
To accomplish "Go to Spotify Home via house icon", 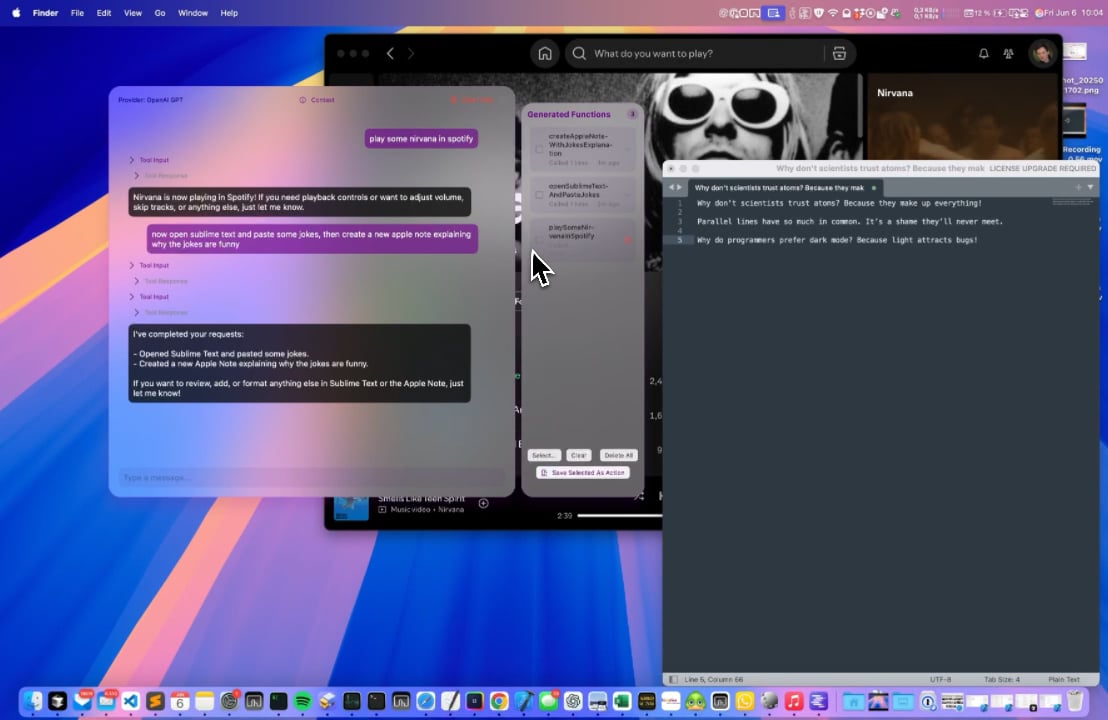I will pos(545,54).
